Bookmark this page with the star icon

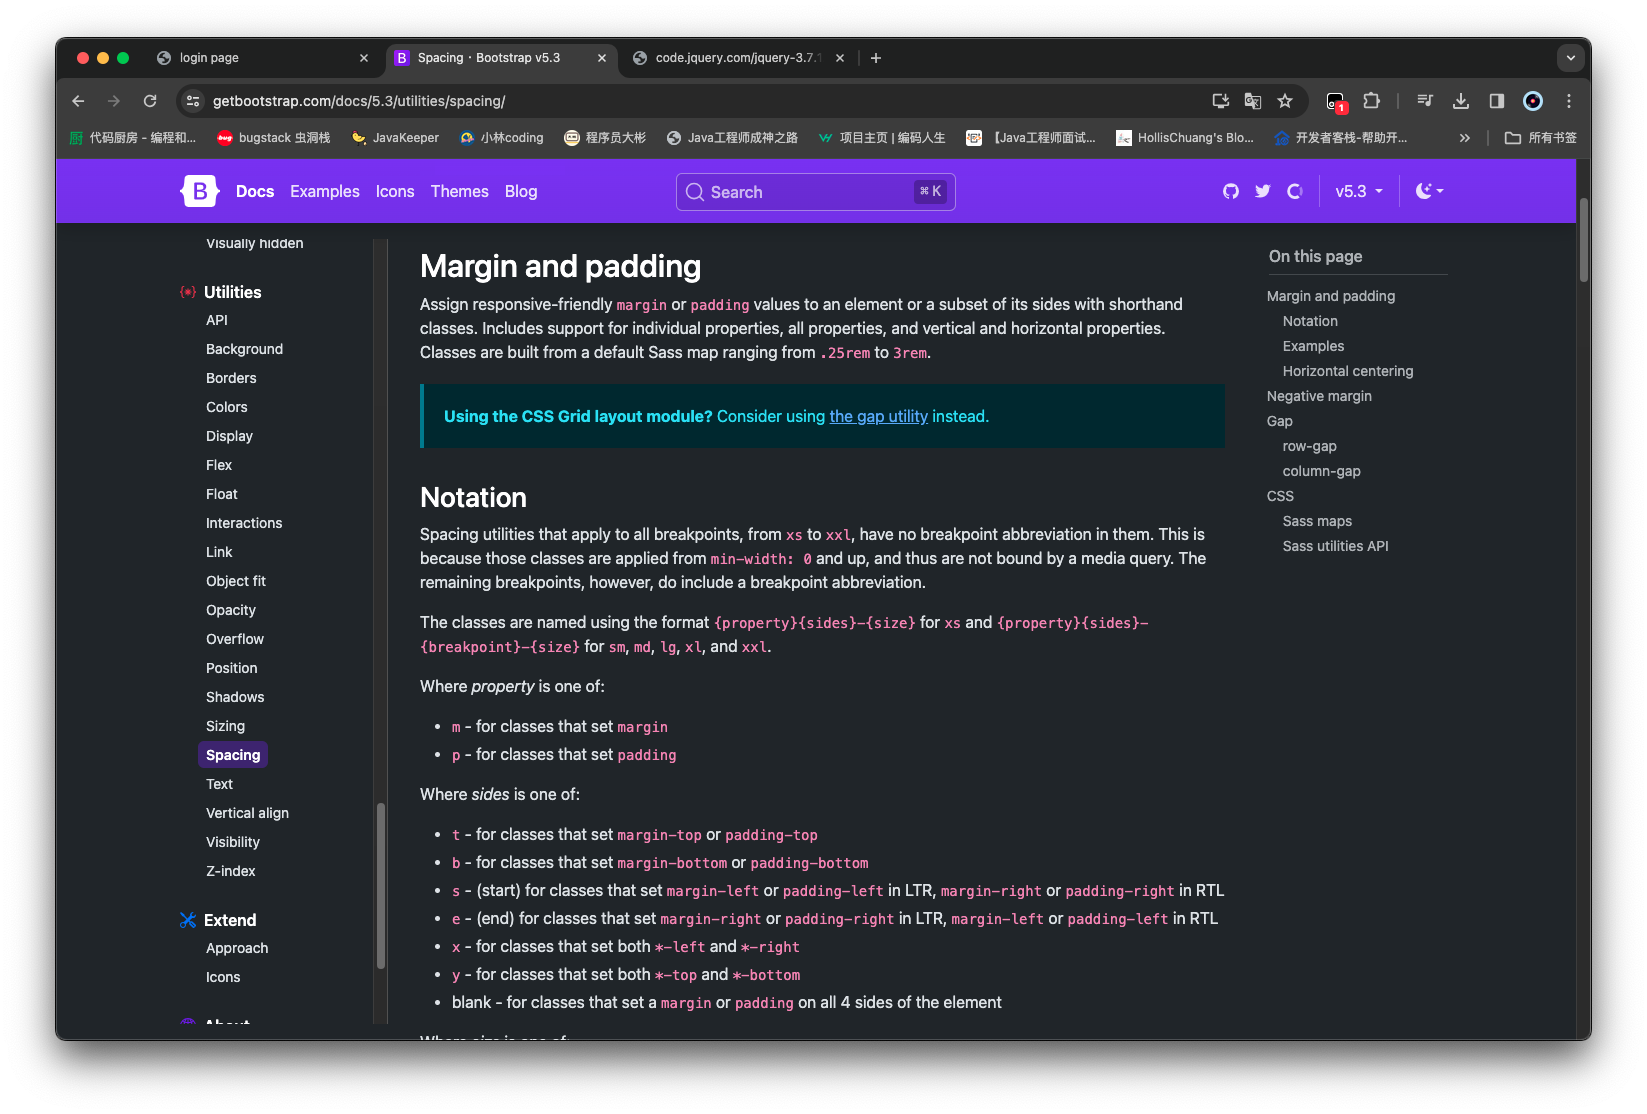point(1285,101)
